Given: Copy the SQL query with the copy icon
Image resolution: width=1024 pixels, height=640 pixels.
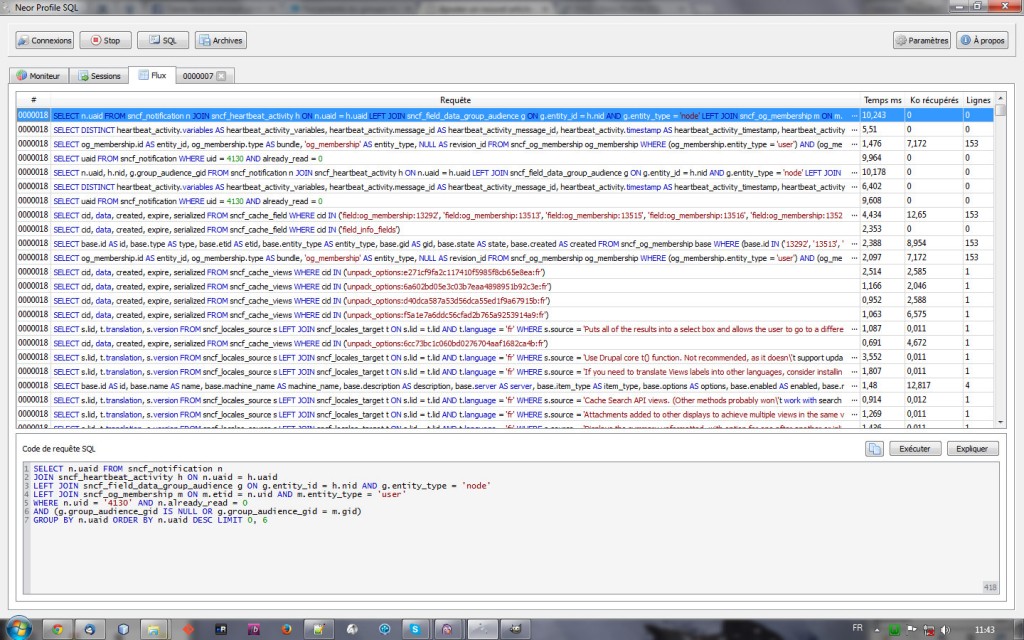Looking at the screenshot, I should [x=873, y=449].
